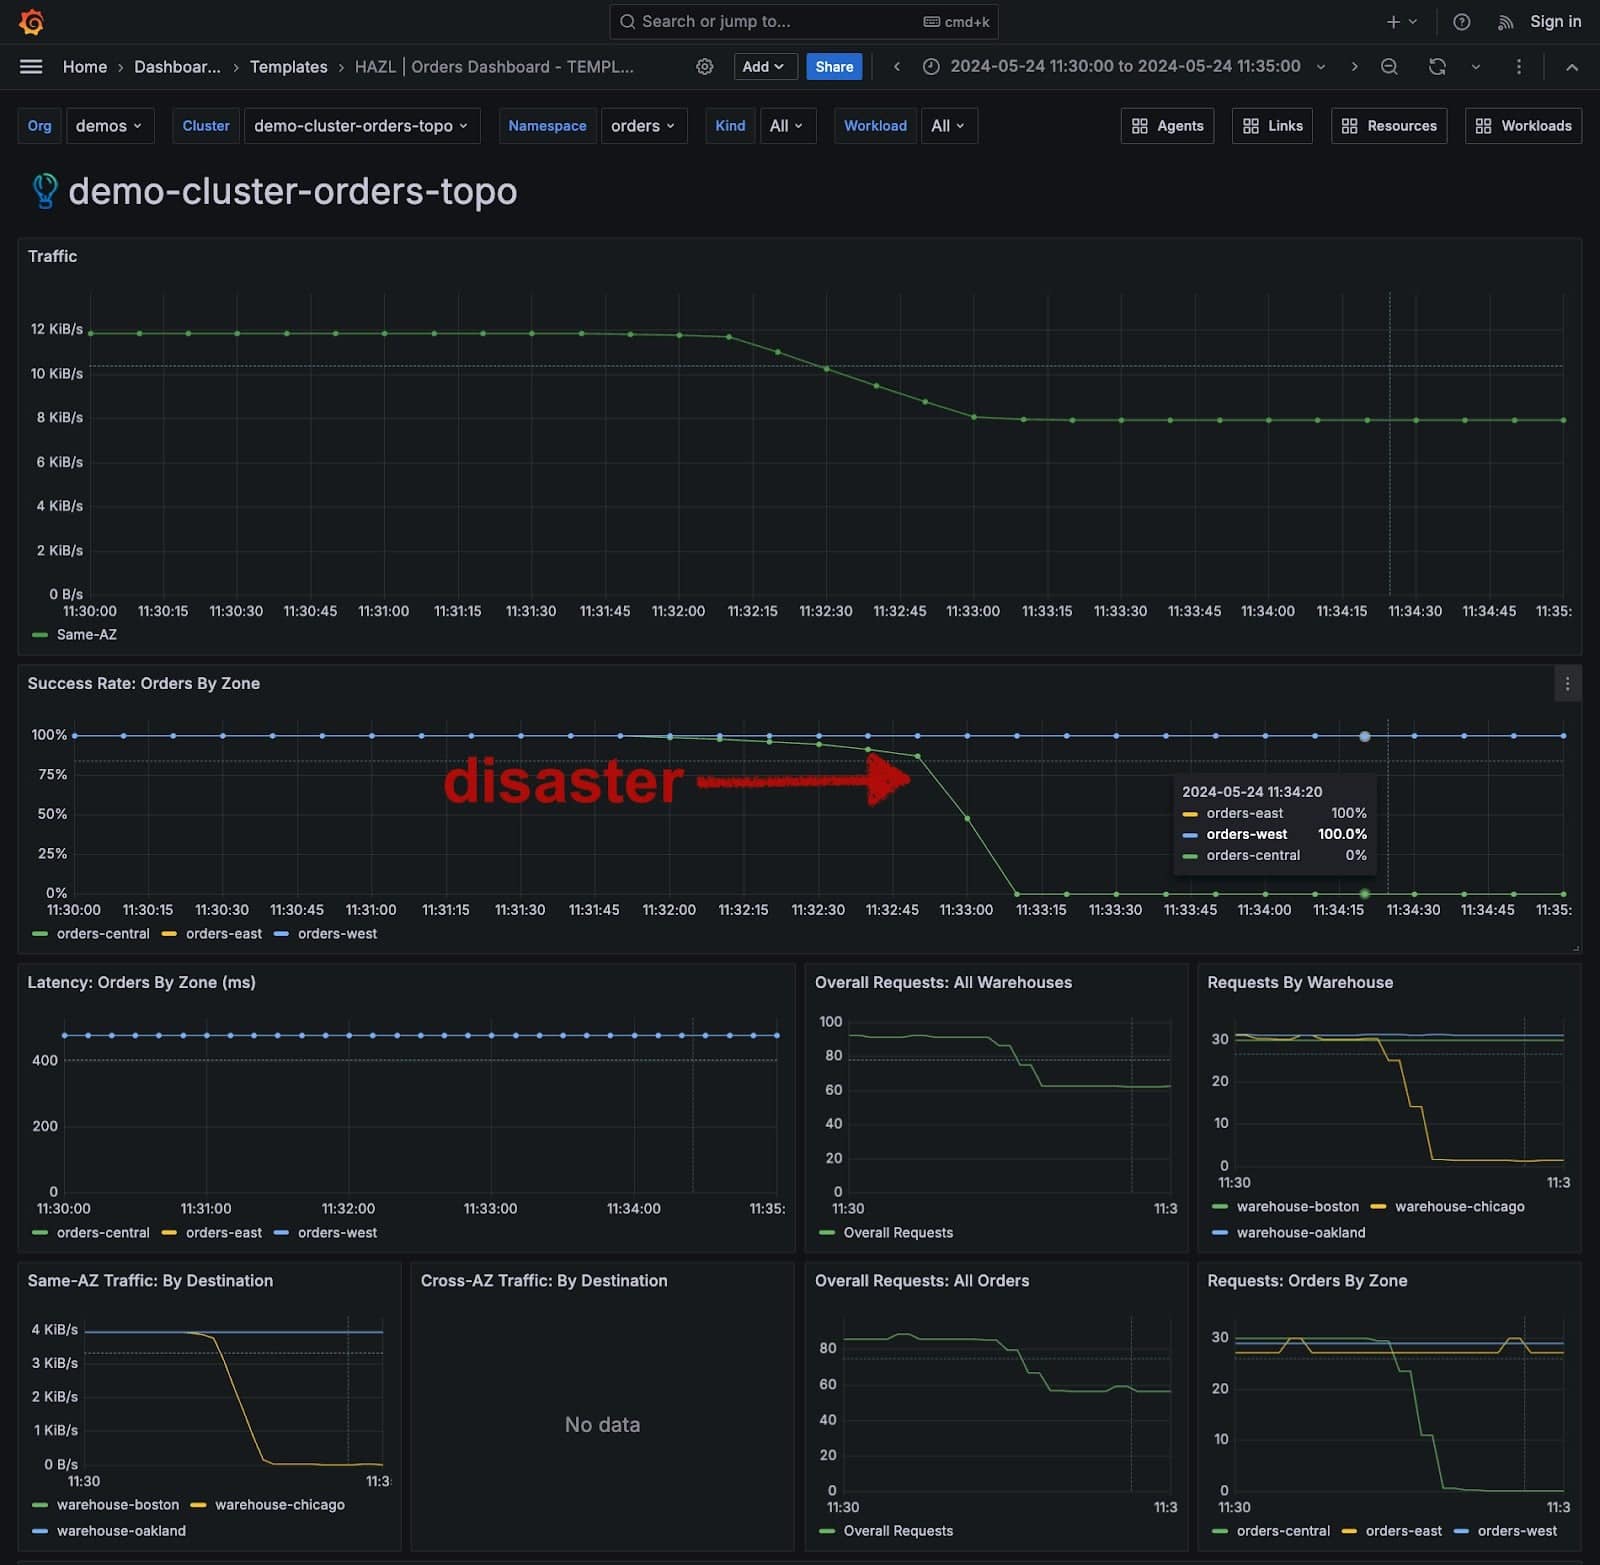The height and width of the screenshot is (1565, 1600).
Task: Click Sign in
Action: pos(1556,21)
